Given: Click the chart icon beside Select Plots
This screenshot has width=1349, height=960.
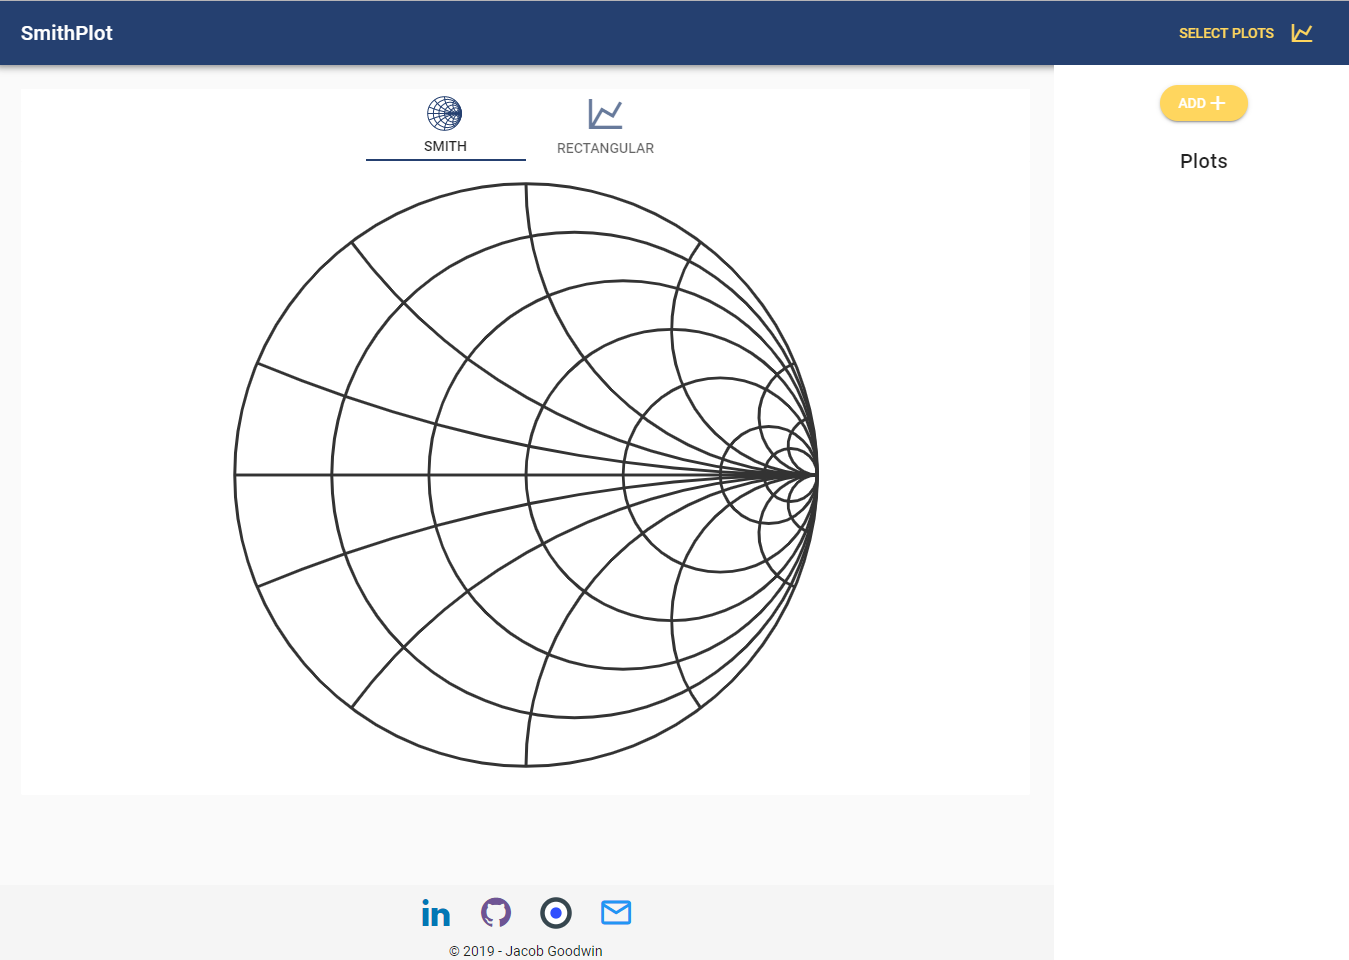Looking at the screenshot, I should point(1302,33).
